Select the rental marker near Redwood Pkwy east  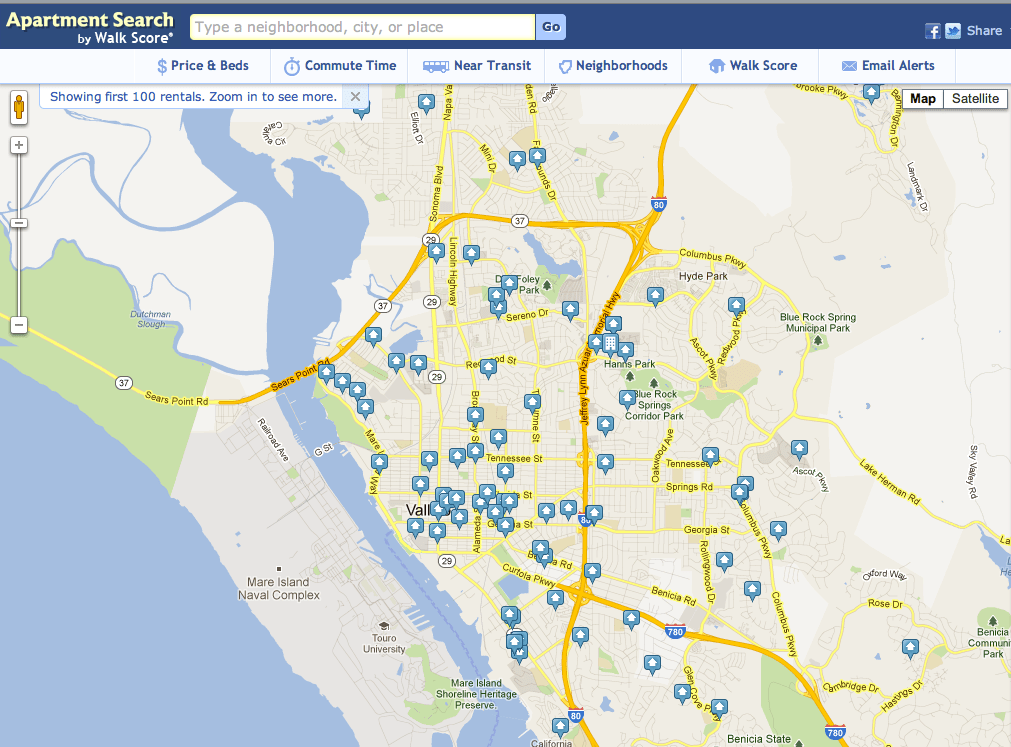pos(736,306)
